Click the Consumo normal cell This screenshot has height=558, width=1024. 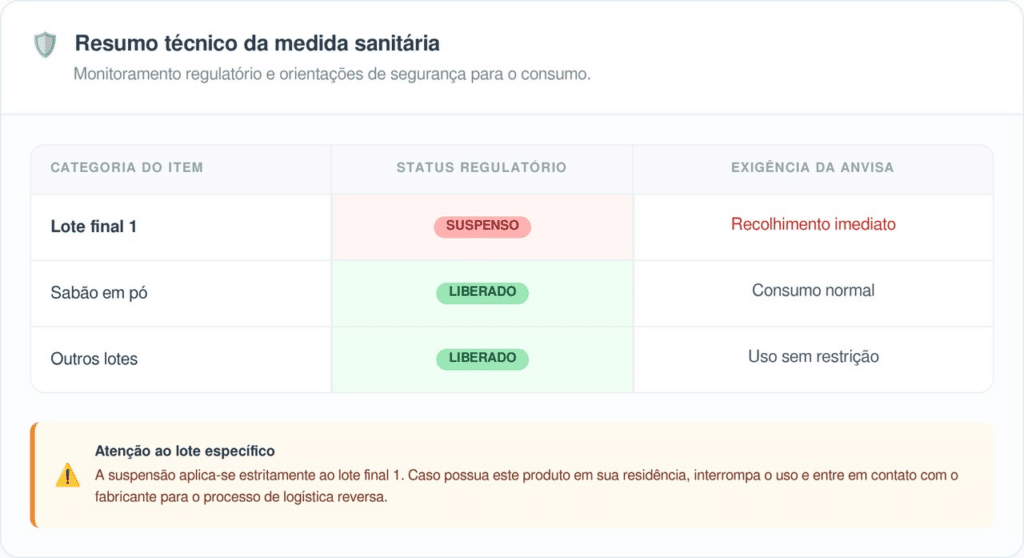[x=813, y=290]
